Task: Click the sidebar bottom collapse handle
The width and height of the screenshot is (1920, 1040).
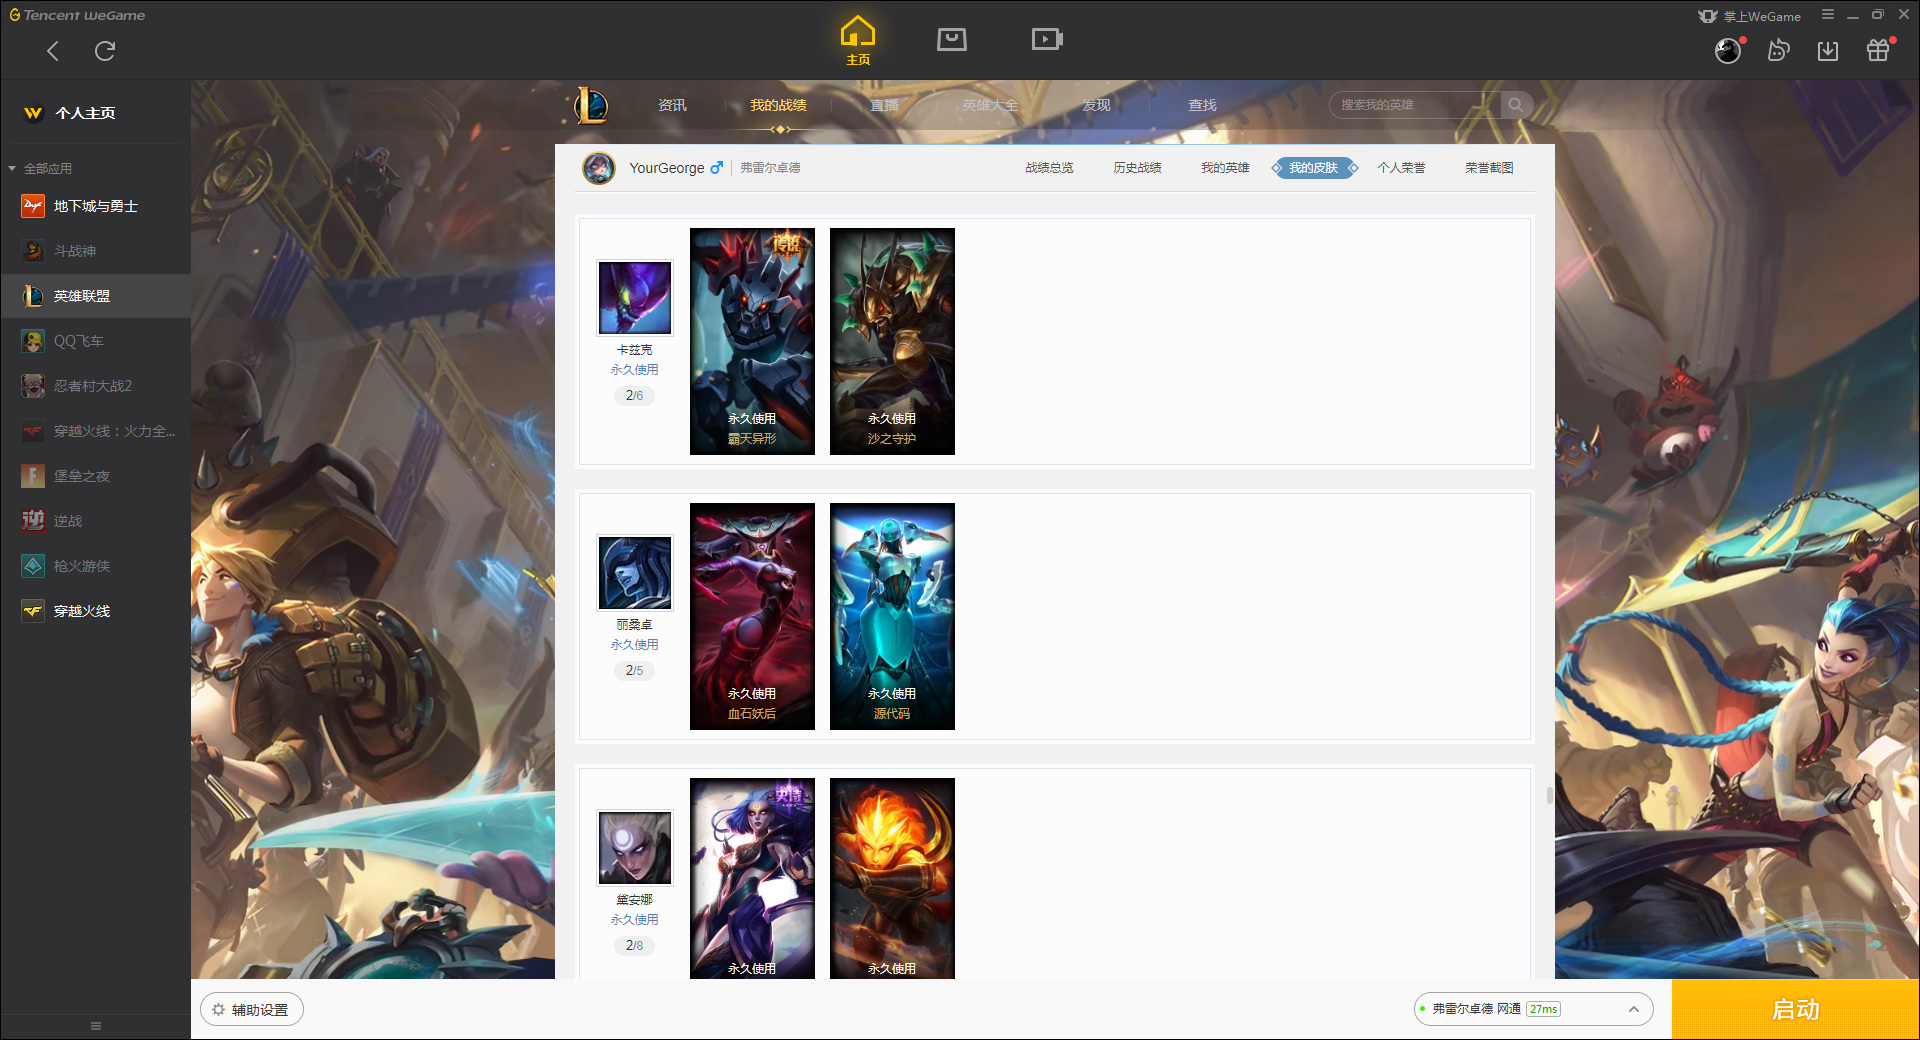Action: coord(96,1026)
